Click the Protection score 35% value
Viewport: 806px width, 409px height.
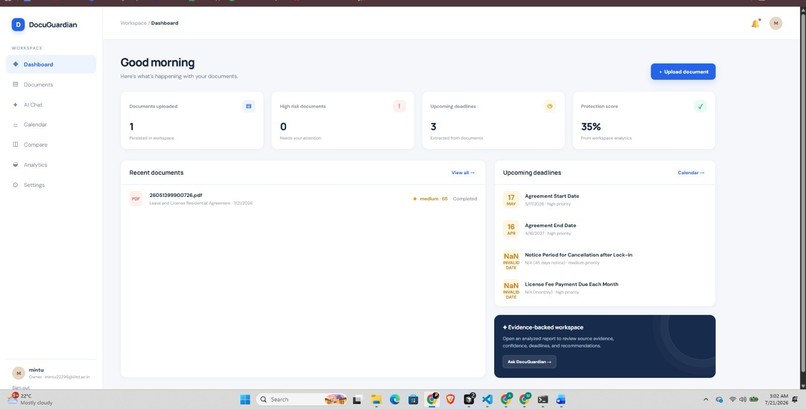coord(591,126)
